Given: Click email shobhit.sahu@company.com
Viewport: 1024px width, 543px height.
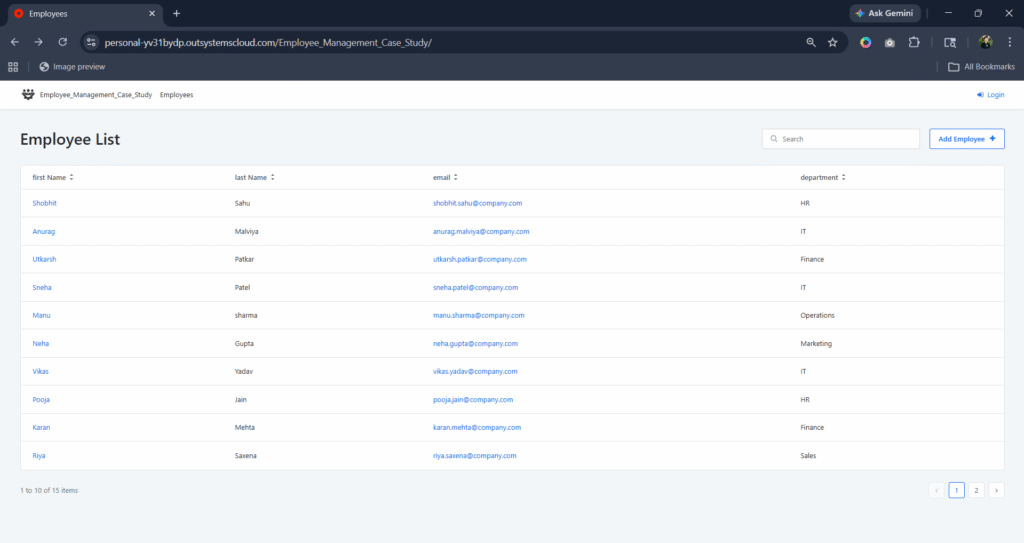Looking at the screenshot, I should click(477, 203).
